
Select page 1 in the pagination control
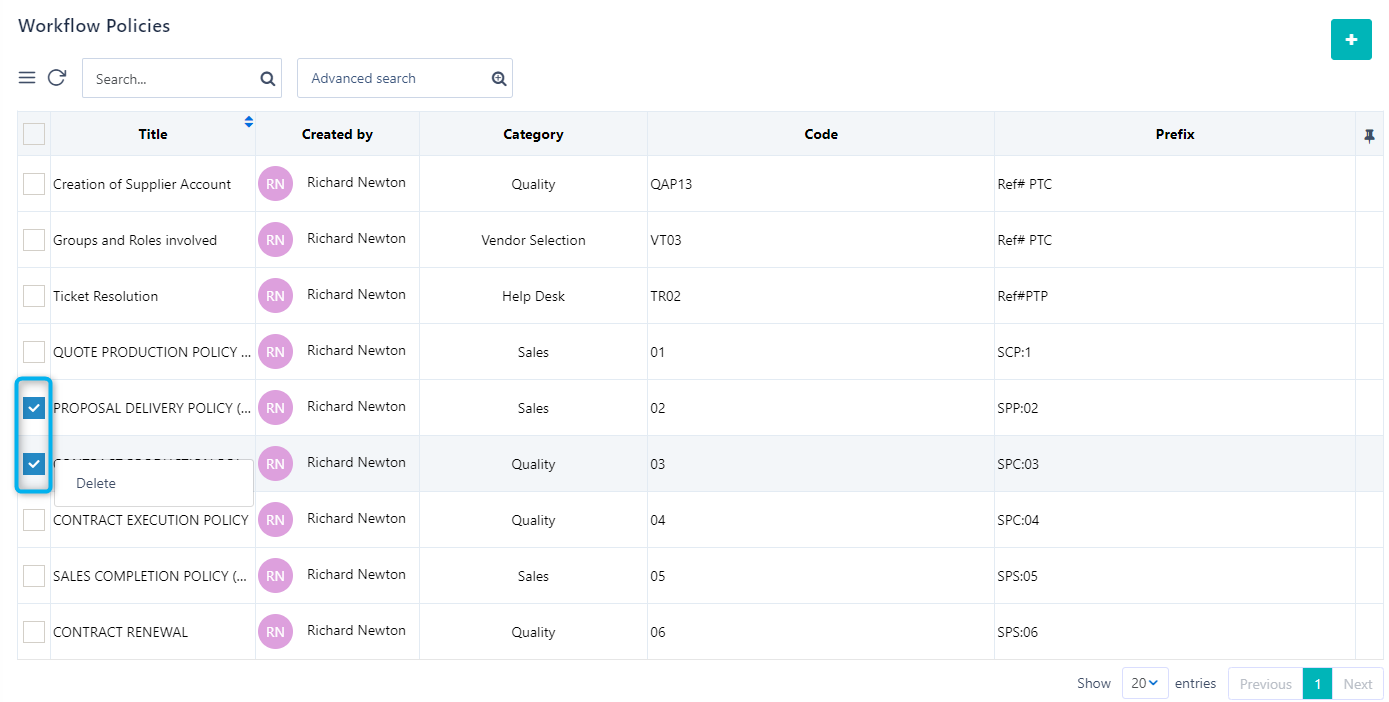coord(1317,683)
